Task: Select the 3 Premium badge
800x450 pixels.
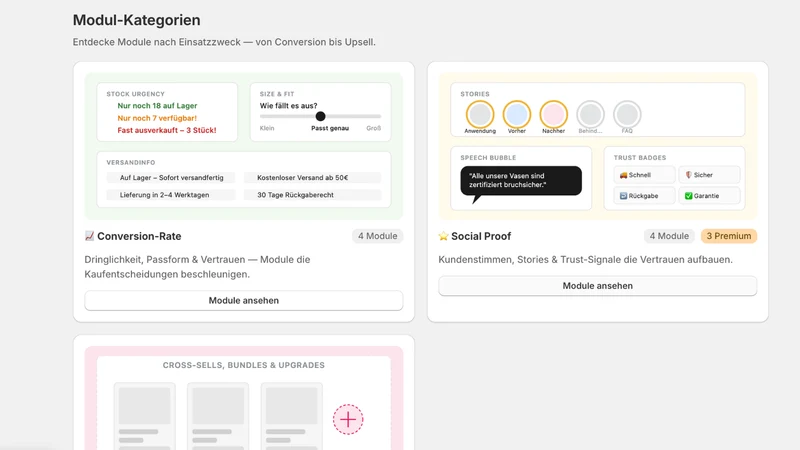Action: coord(729,236)
